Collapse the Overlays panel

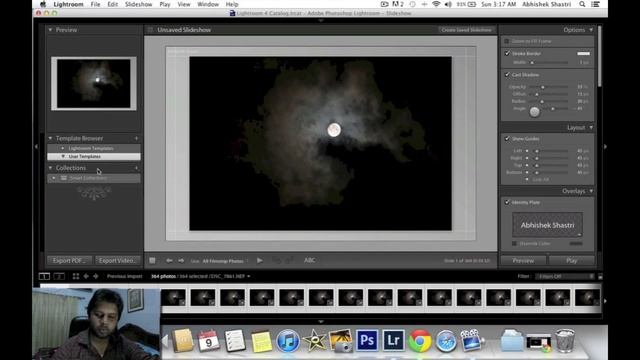pos(591,191)
